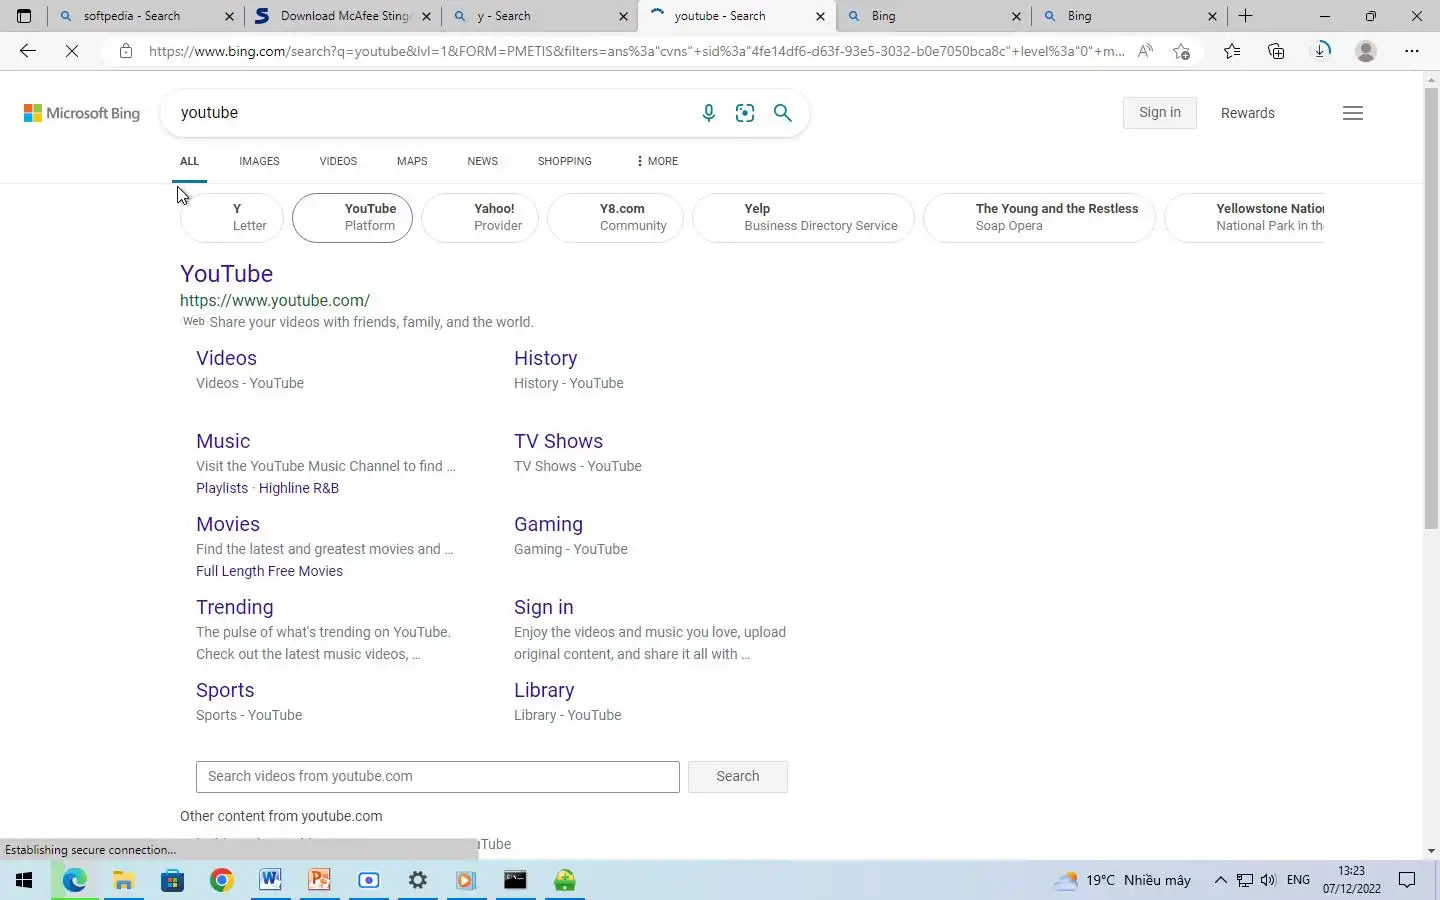Open the Full Length Free Movies link
Screen dimensions: 1440x900
pyautogui.click(x=269, y=571)
